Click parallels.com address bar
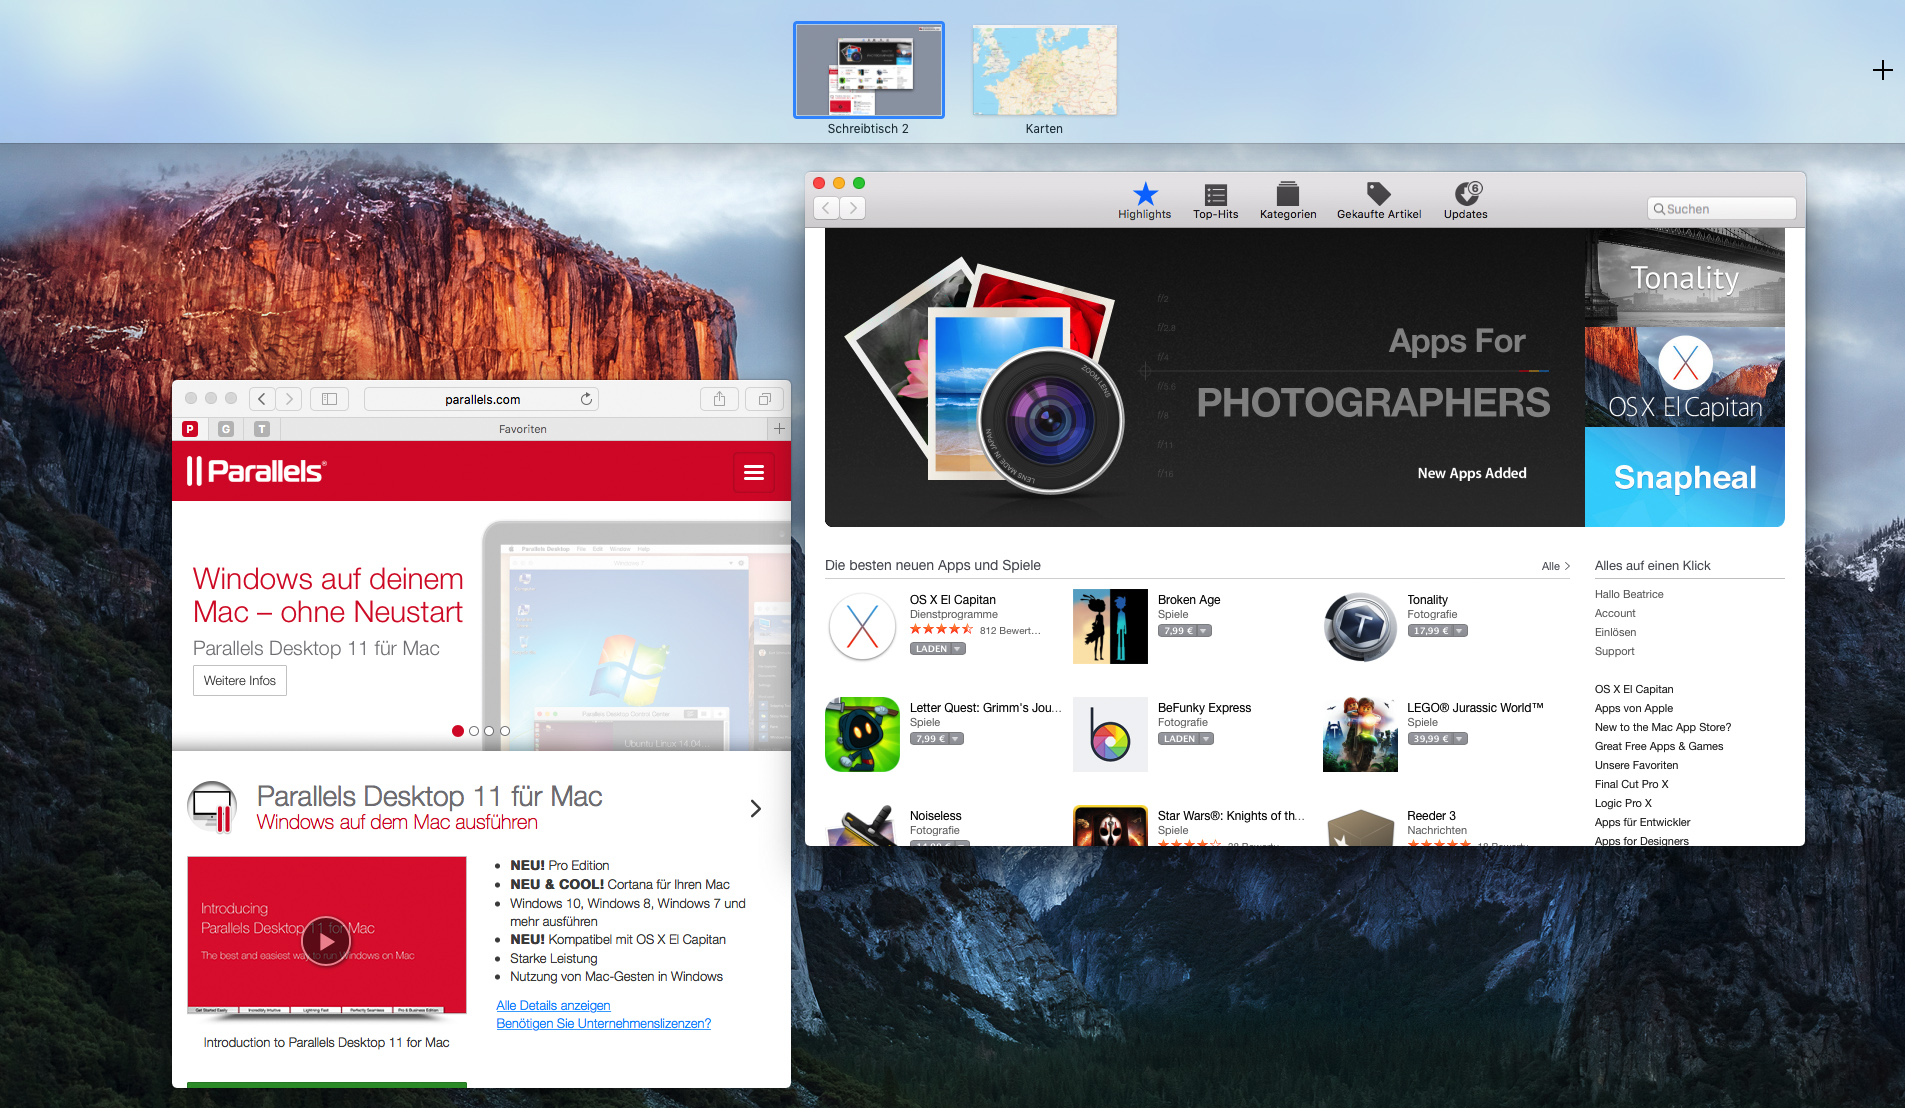The width and height of the screenshot is (1905, 1108). click(482, 399)
